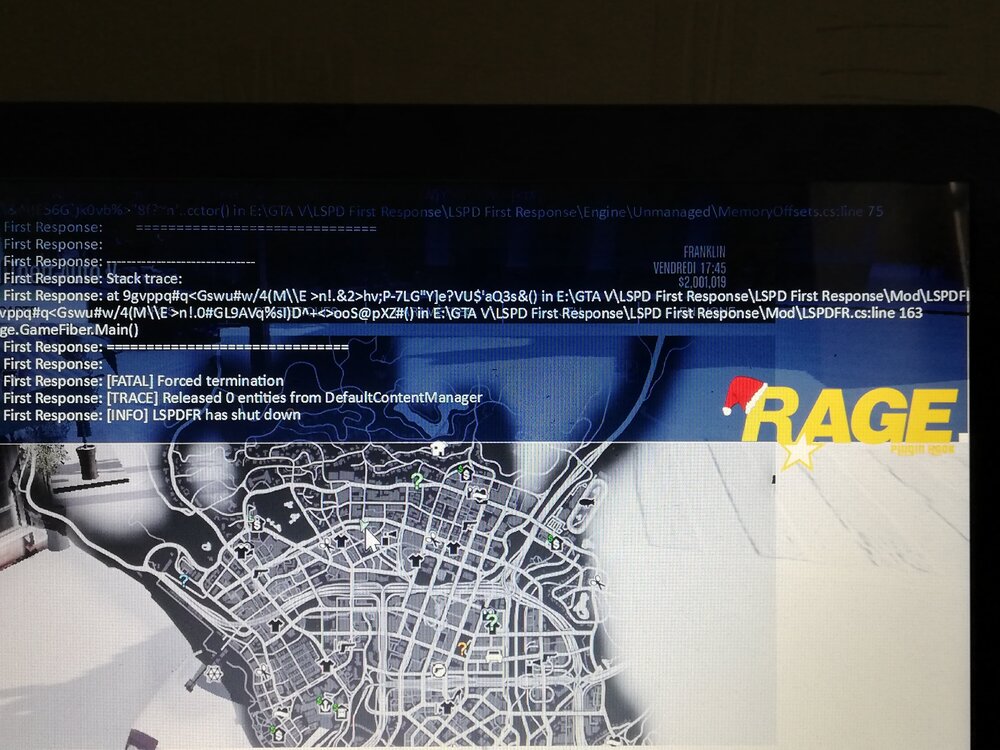1000x750 pixels.
Task: Select the white car icon beside orange question mark
Action: point(494,656)
